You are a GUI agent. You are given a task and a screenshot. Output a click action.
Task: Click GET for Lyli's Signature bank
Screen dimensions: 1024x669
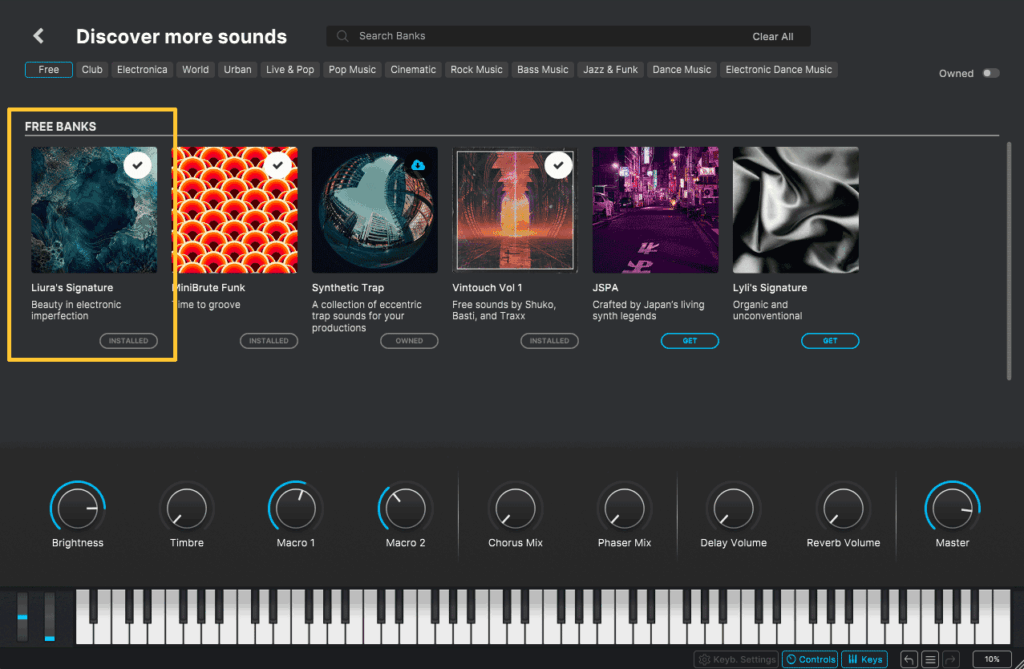830,340
